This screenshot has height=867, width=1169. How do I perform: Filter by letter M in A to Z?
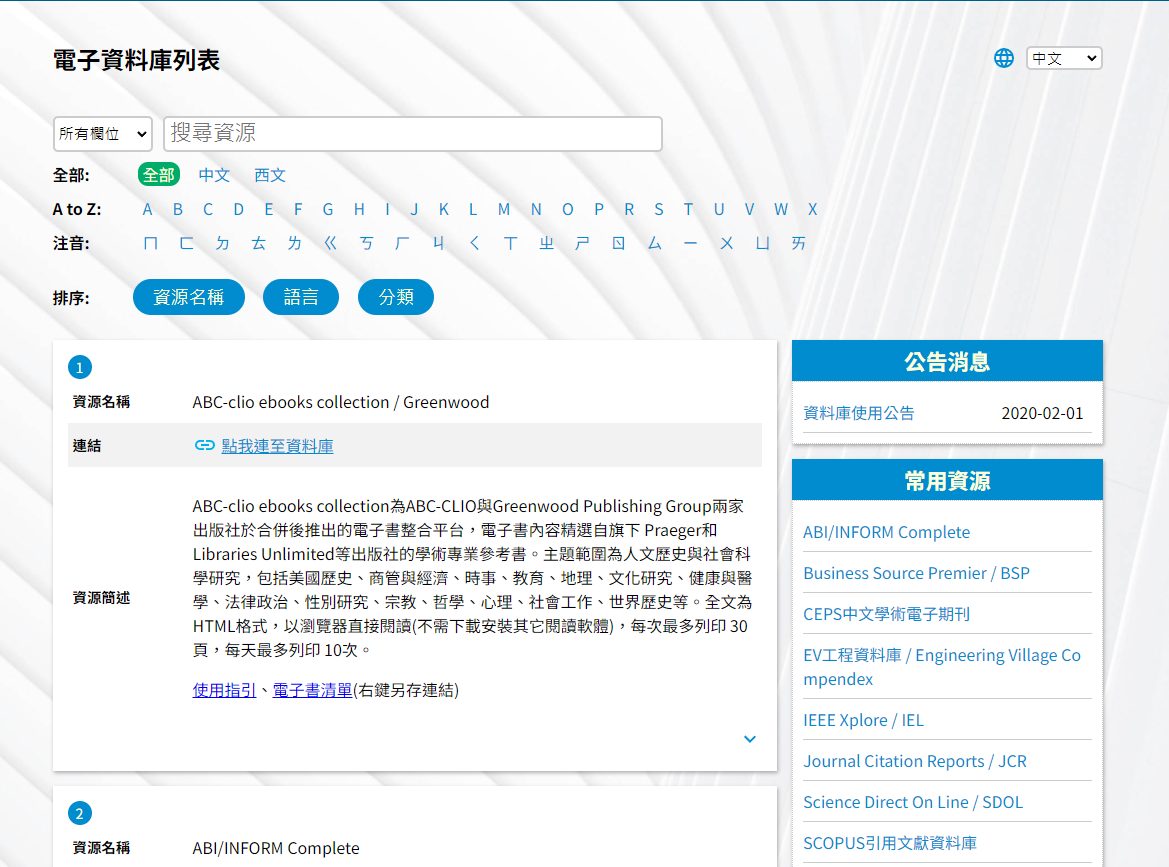504,209
